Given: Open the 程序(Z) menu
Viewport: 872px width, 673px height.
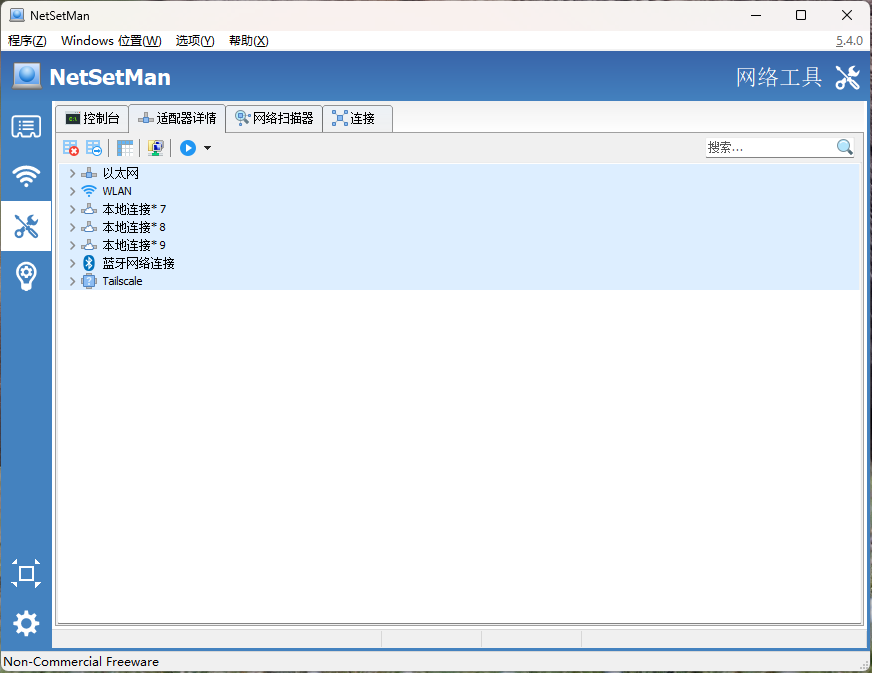Looking at the screenshot, I should click(27, 41).
